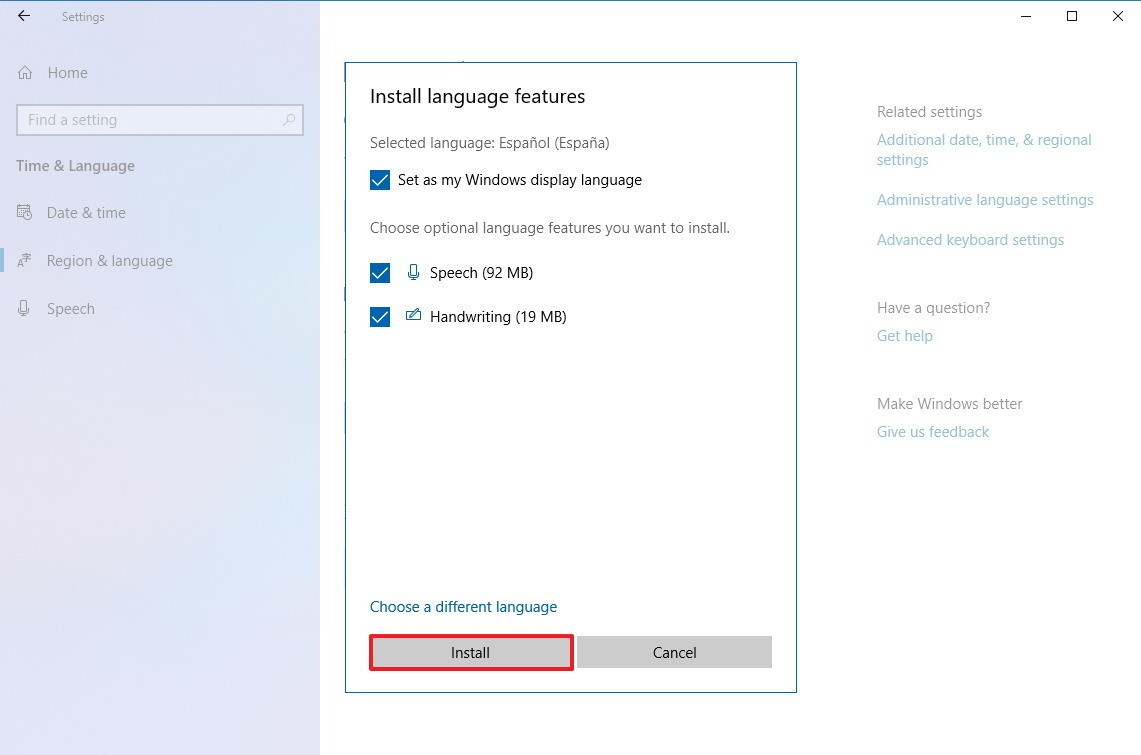Click the Install button
This screenshot has height=755, width=1141.
coord(471,652)
